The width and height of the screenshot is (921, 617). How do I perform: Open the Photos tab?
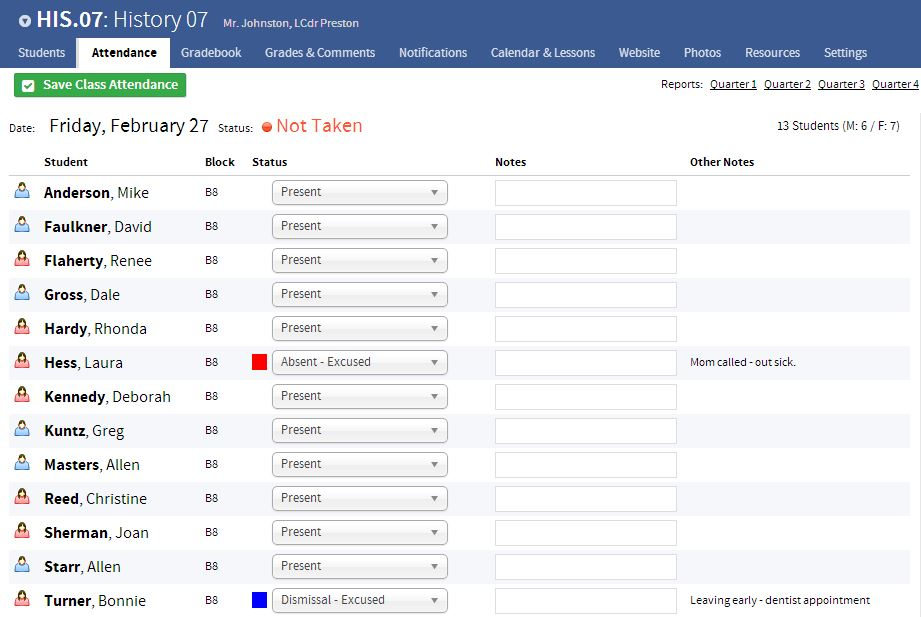702,53
